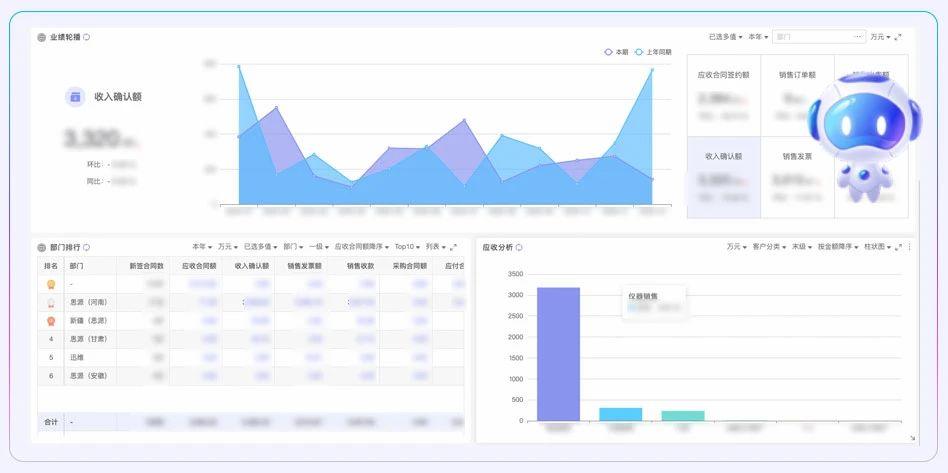Click refresh icon beside 部门排行 title
Image resolution: width=948 pixels, height=473 pixels.
pyautogui.click(x=87, y=247)
